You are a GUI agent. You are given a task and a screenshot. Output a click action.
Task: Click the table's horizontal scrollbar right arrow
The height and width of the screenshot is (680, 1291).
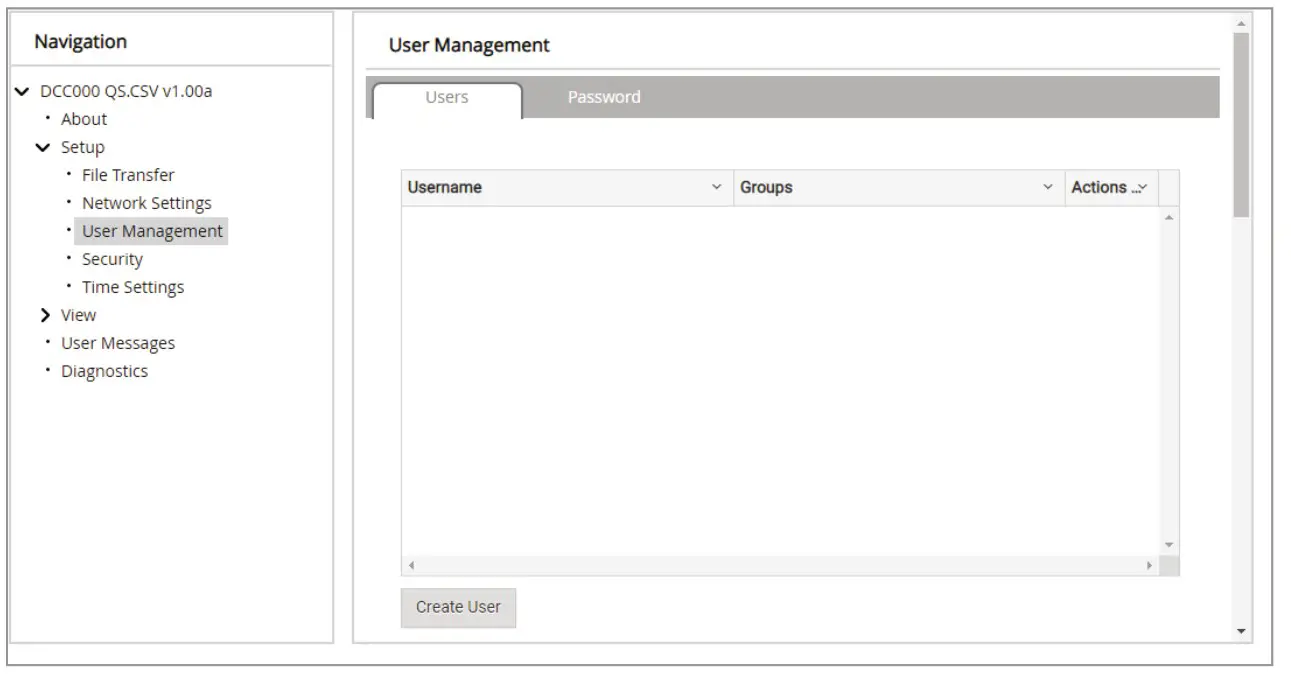[x=1150, y=563]
